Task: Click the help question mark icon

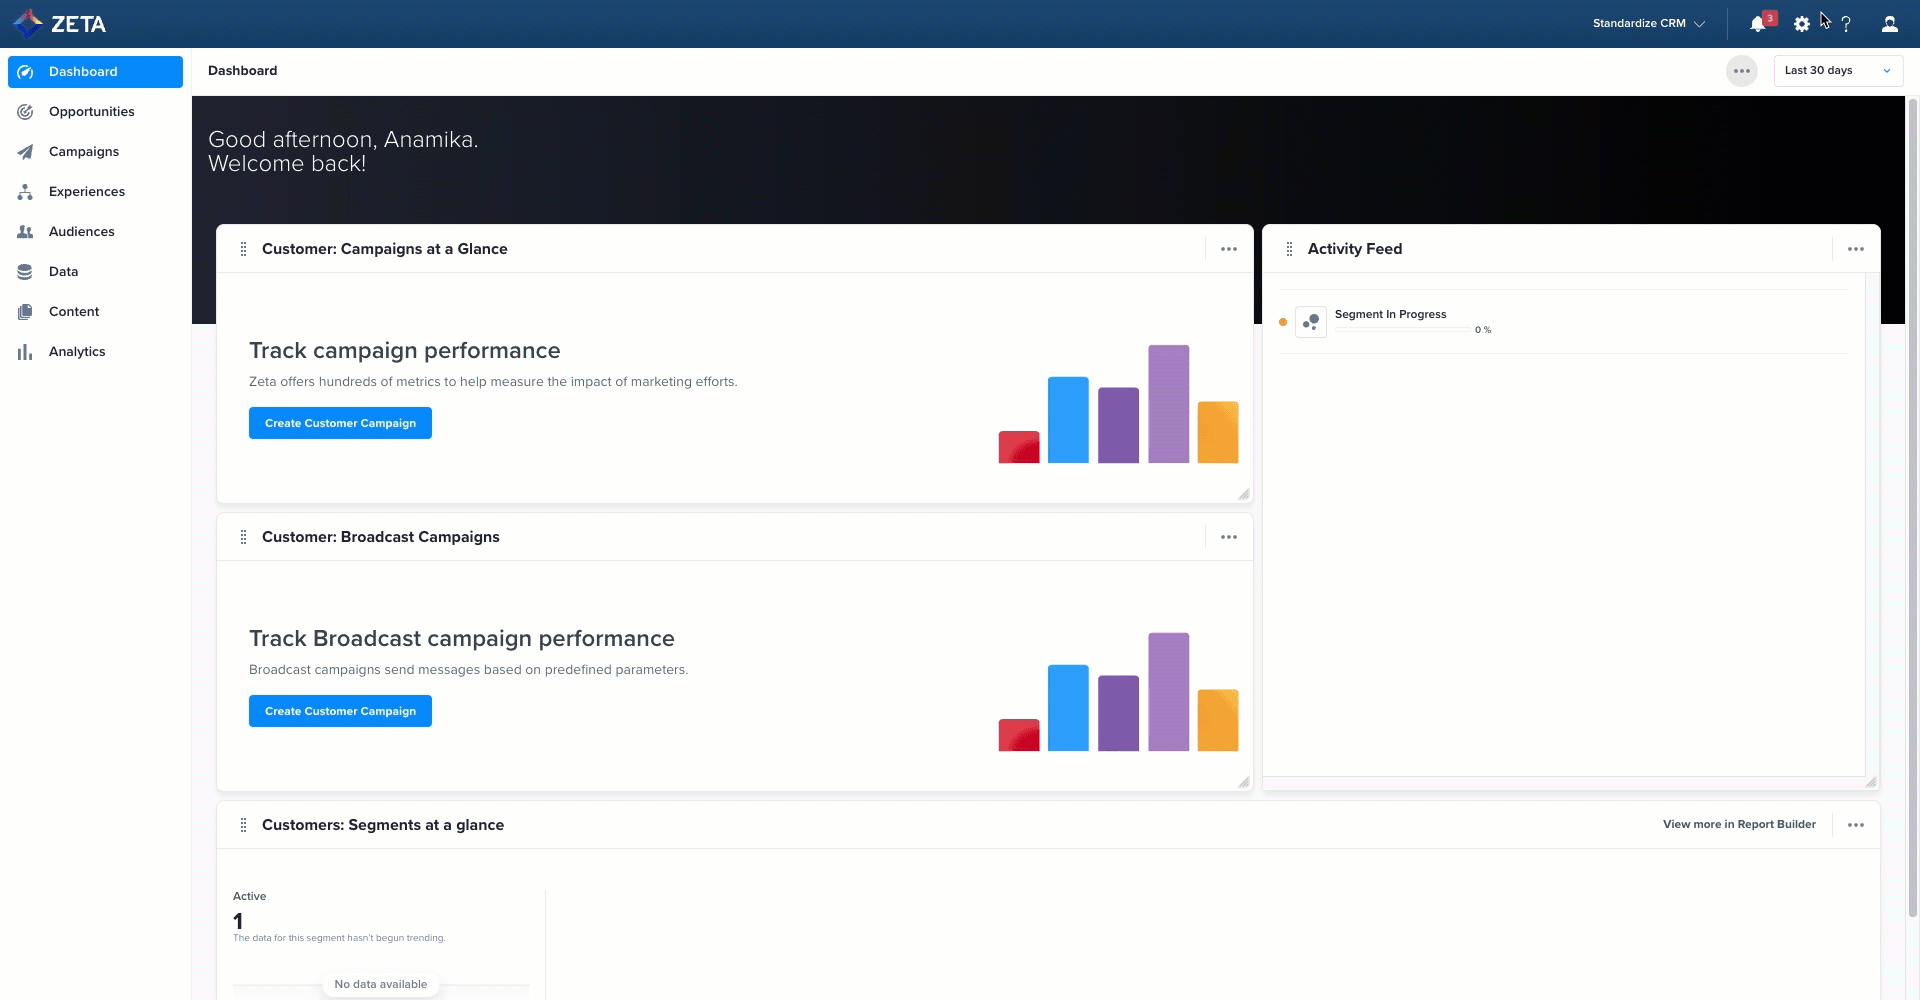Action: point(1846,24)
